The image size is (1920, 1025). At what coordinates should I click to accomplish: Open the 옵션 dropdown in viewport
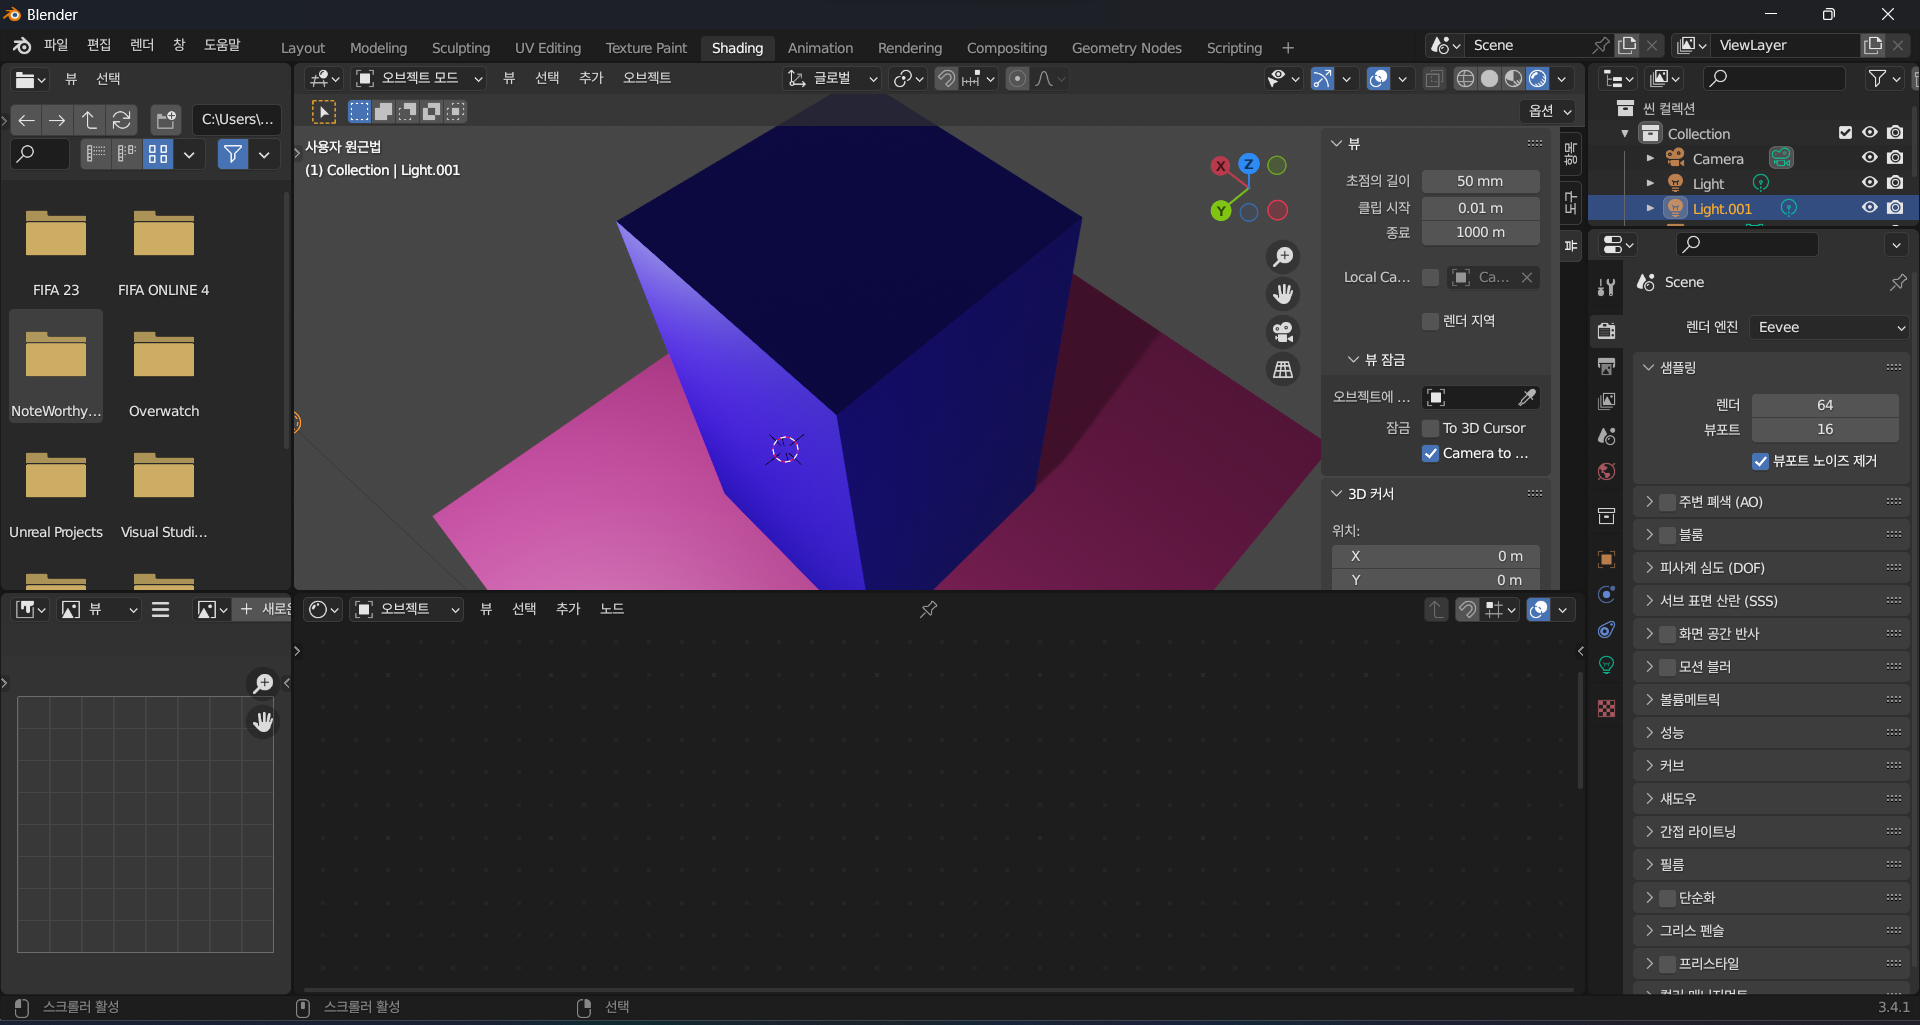point(1551,111)
